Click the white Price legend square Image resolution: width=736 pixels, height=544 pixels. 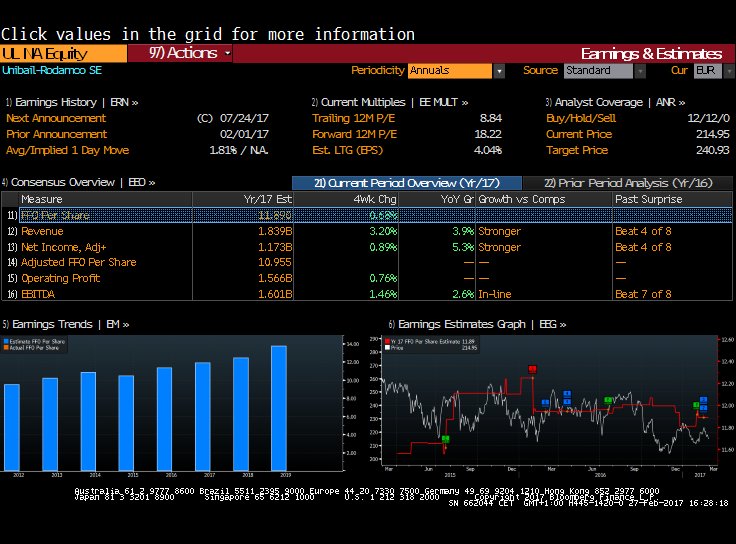[387, 348]
